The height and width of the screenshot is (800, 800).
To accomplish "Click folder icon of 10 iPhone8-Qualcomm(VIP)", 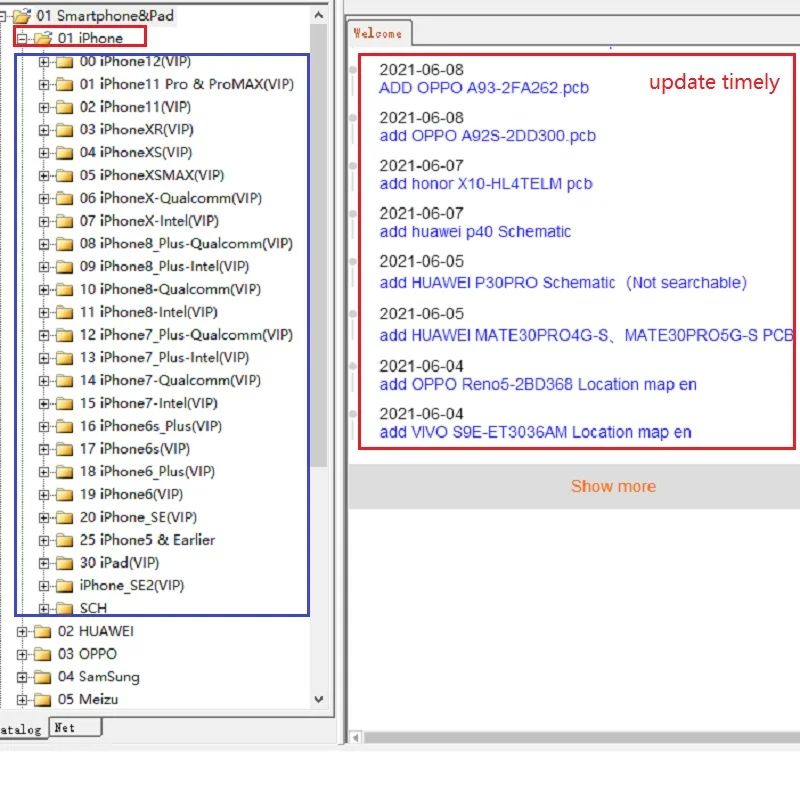I will [64, 290].
